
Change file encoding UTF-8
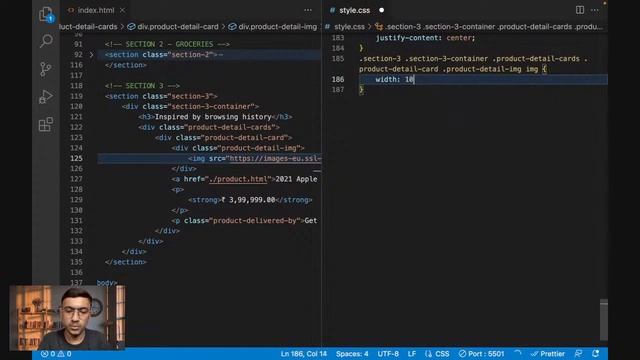click(388, 354)
